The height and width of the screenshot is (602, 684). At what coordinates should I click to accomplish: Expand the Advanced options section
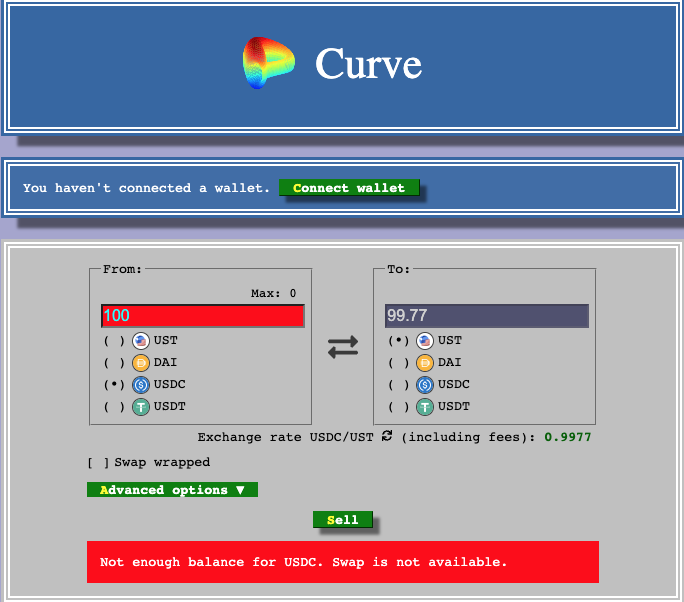coord(172,490)
